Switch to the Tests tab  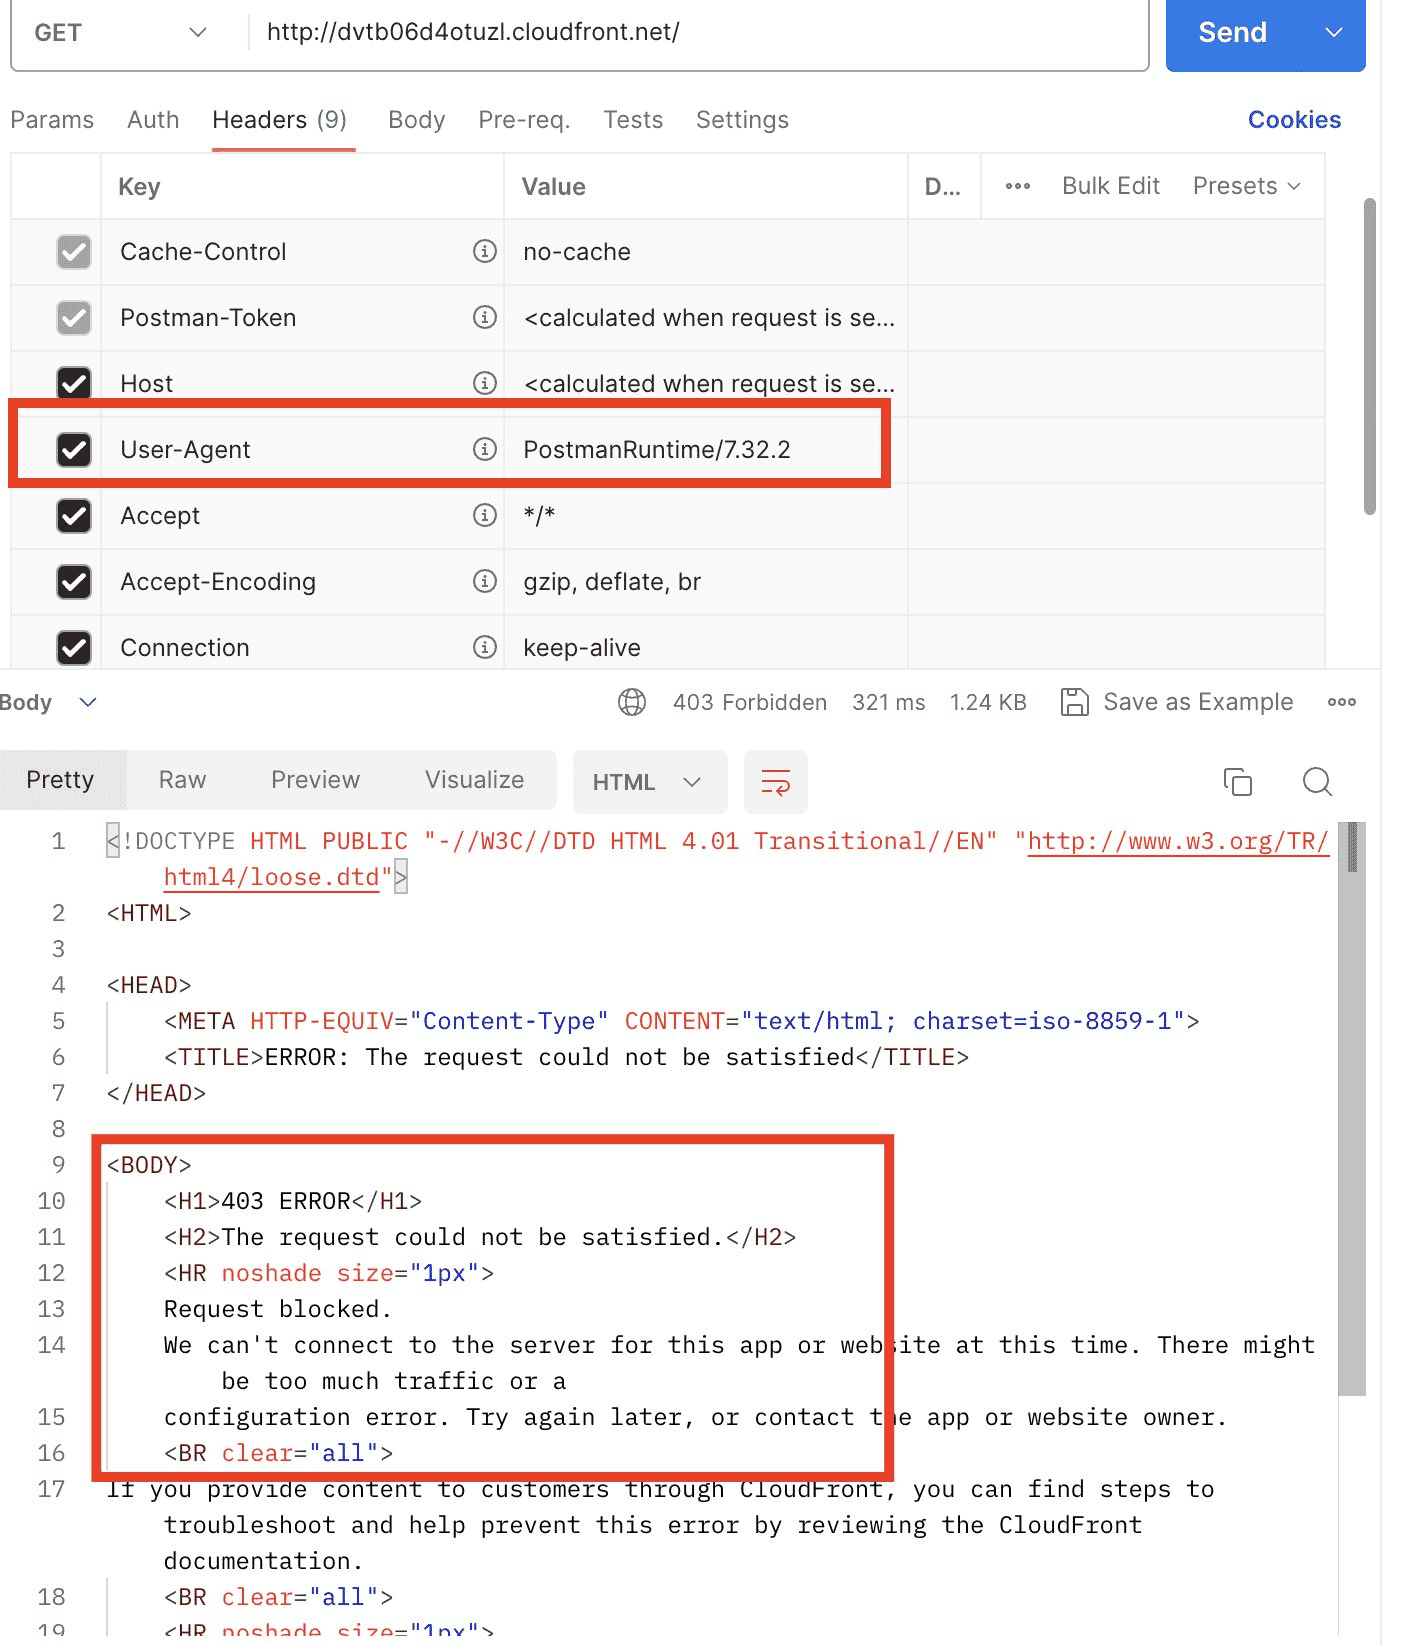point(633,120)
